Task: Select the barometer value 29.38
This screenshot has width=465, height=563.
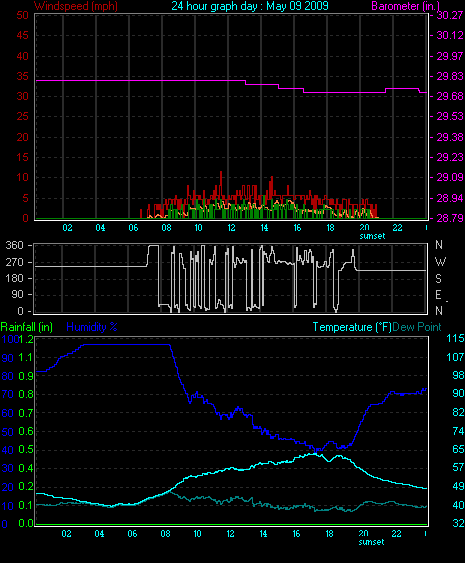Action: pyautogui.click(x=450, y=137)
